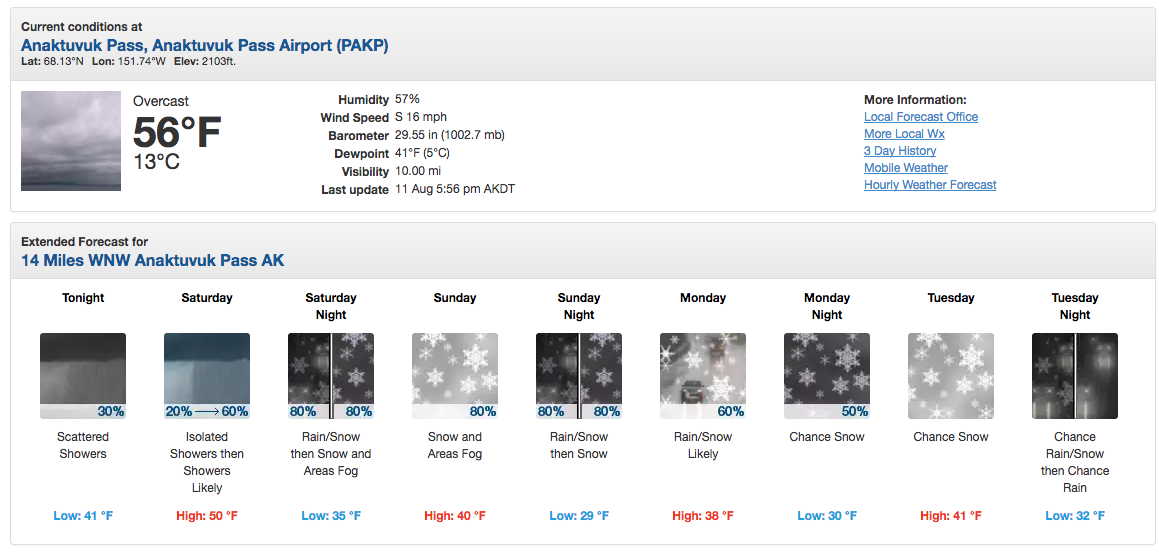The image size is (1159, 552).
Task: Click Tuesday Night chance rain/snow icon
Action: (x=1075, y=375)
